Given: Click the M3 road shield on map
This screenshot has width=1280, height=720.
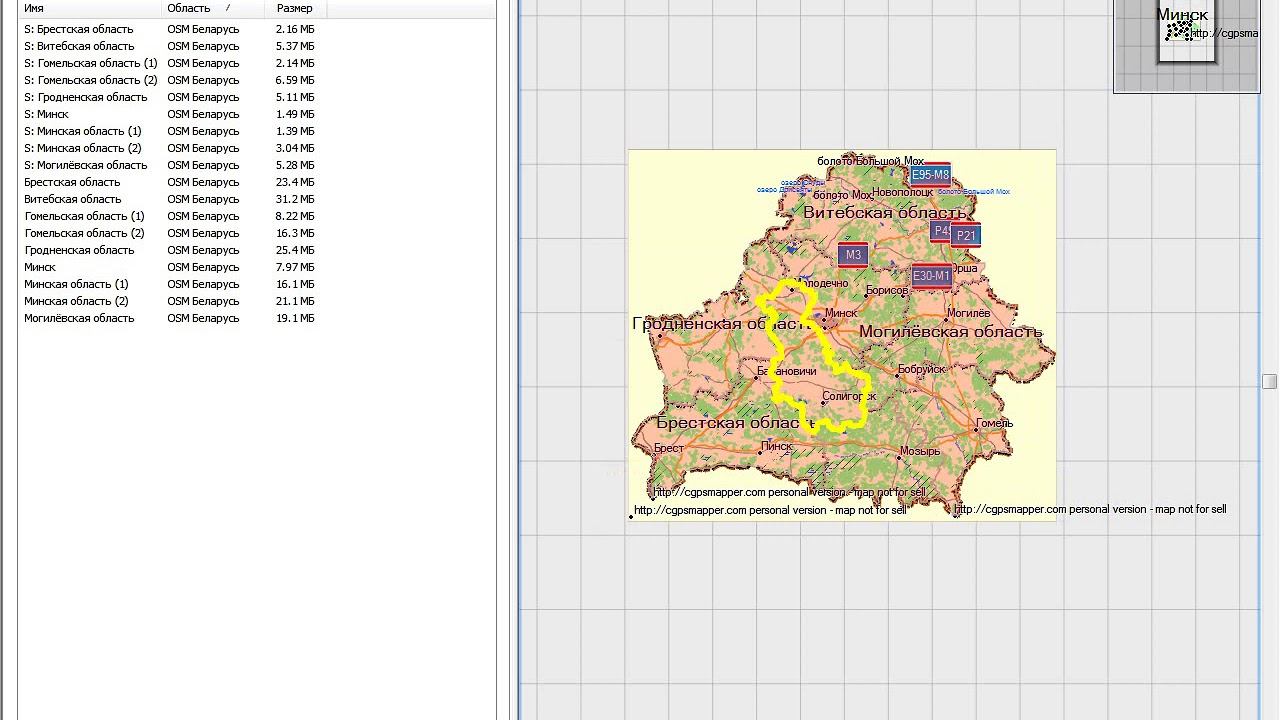Looking at the screenshot, I should point(853,255).
